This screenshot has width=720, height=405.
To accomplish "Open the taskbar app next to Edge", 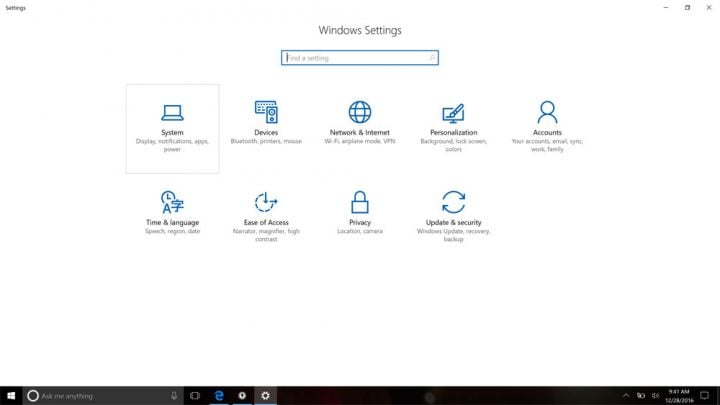I will [x=242, y=396].
